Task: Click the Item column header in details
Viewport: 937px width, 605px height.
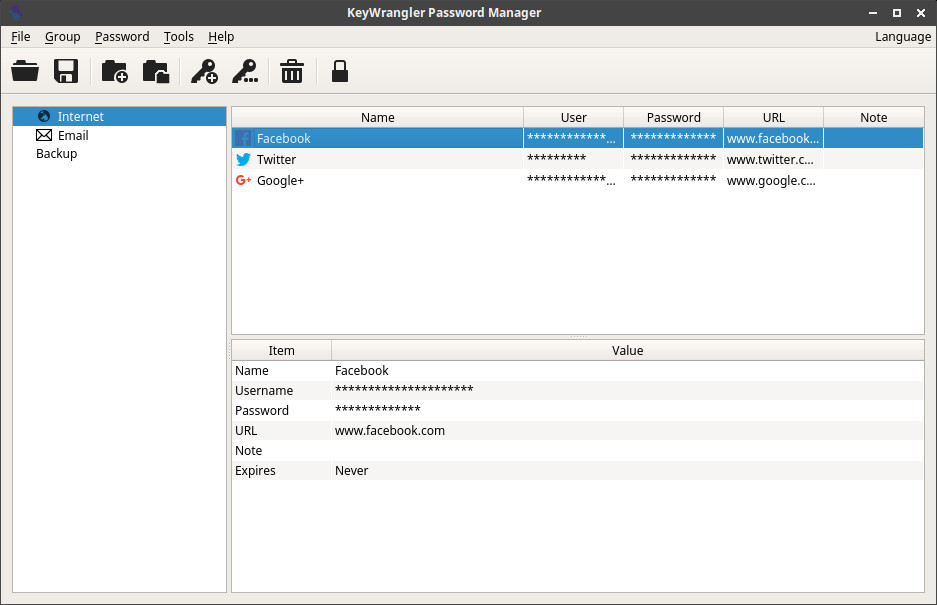Action: pyautogui.click(x=281, y=350)
